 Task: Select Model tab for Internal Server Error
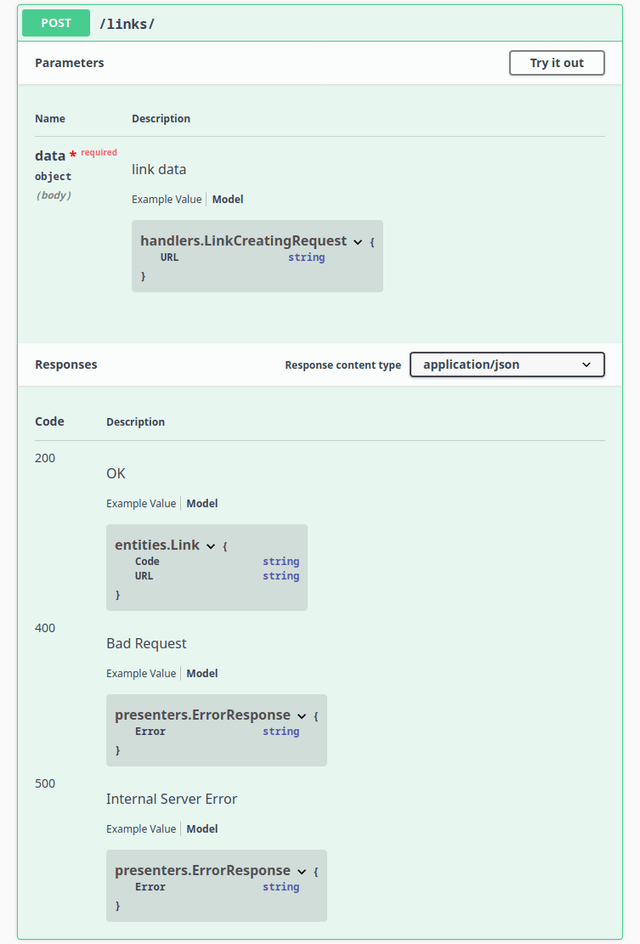tap(202, 829)
